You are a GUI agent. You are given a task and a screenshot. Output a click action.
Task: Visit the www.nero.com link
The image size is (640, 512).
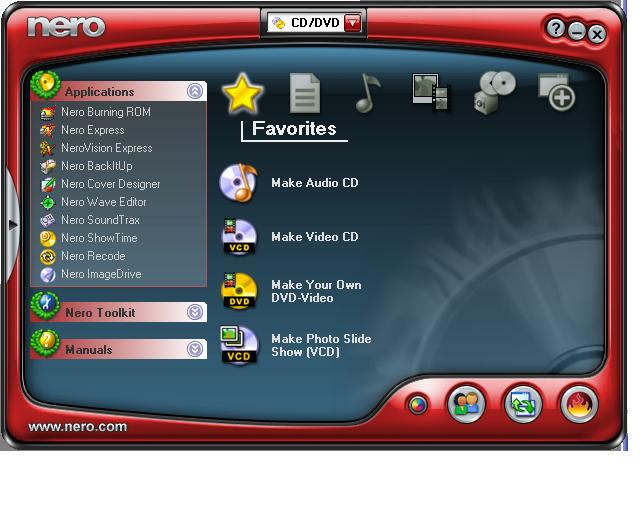(78, 427)
